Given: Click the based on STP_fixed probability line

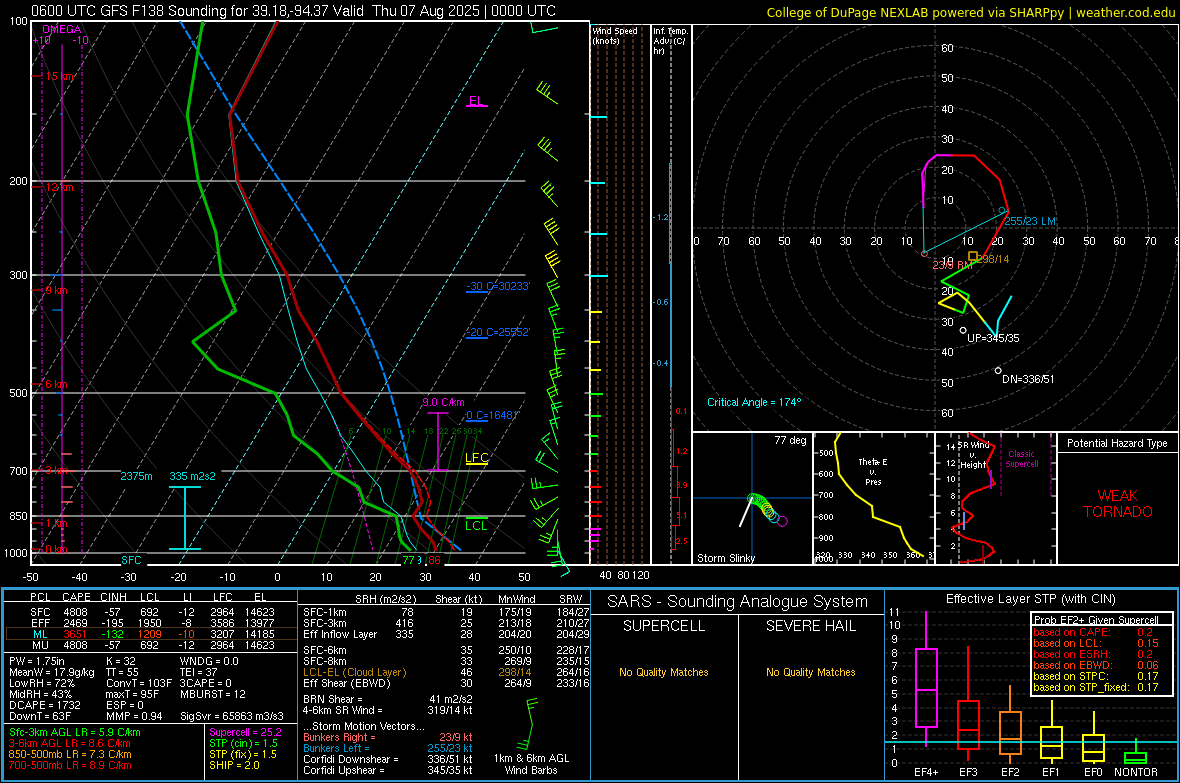Looking at the screenshot, I should pos(1096,687).
